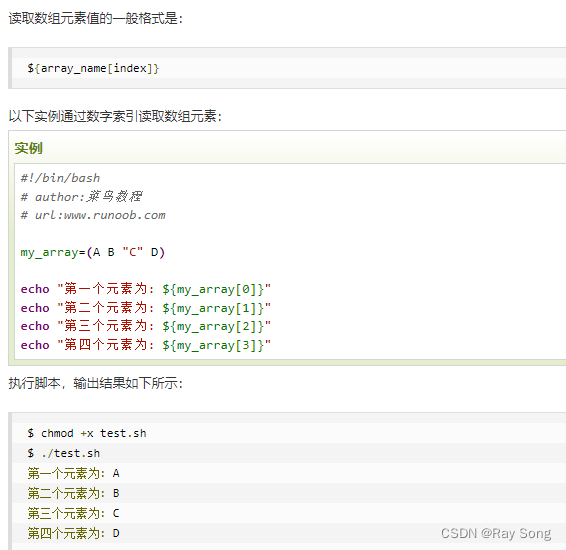Click the my_array=(A B "C" D) line
Screen dimensions: 566x550
coord(93,252)
